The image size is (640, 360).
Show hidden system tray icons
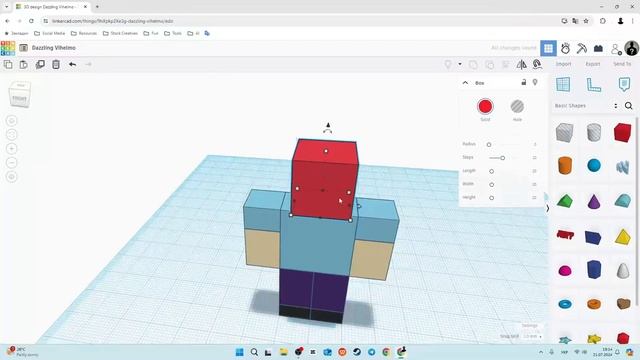click(x=541, y=352)
